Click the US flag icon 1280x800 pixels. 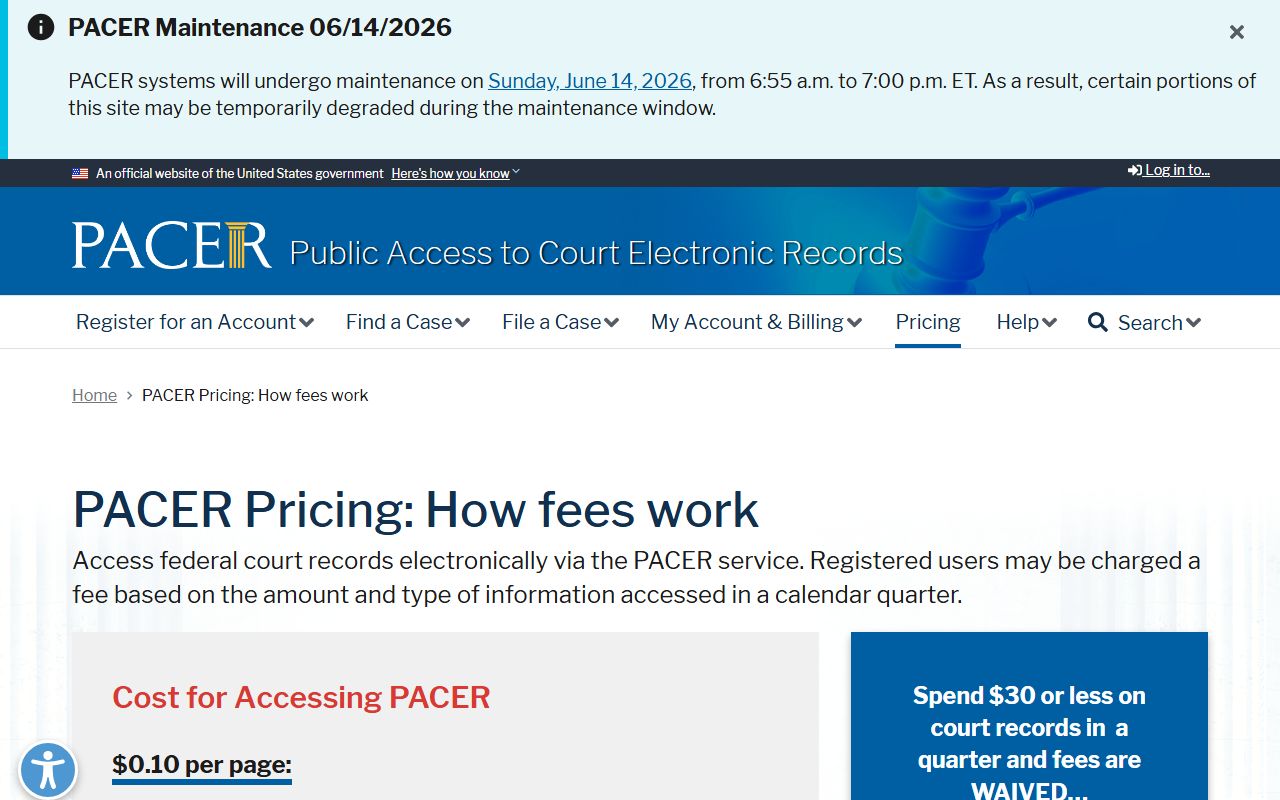[x=80, y=173]
